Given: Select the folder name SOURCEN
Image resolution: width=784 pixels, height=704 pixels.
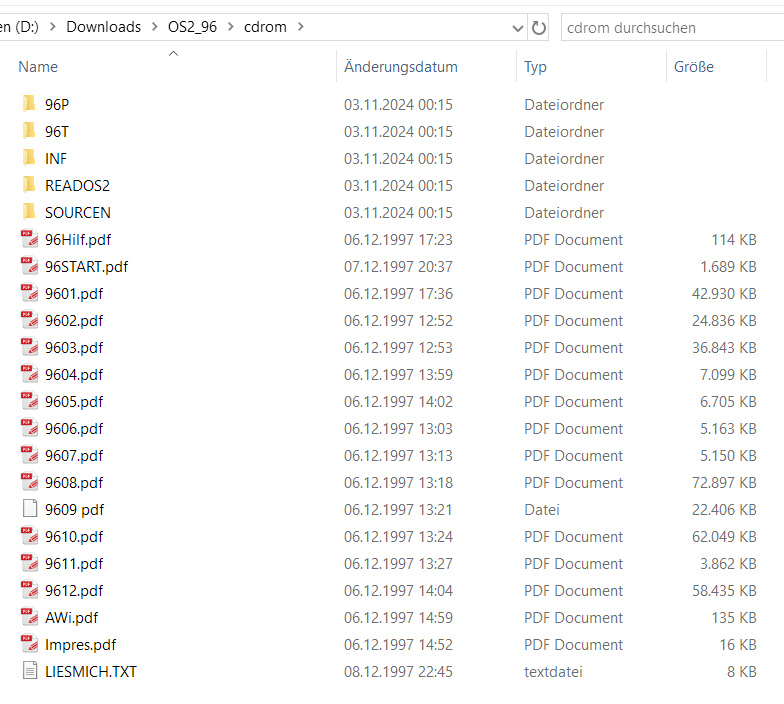Looking at the screenshot, I should pos(78,212).
